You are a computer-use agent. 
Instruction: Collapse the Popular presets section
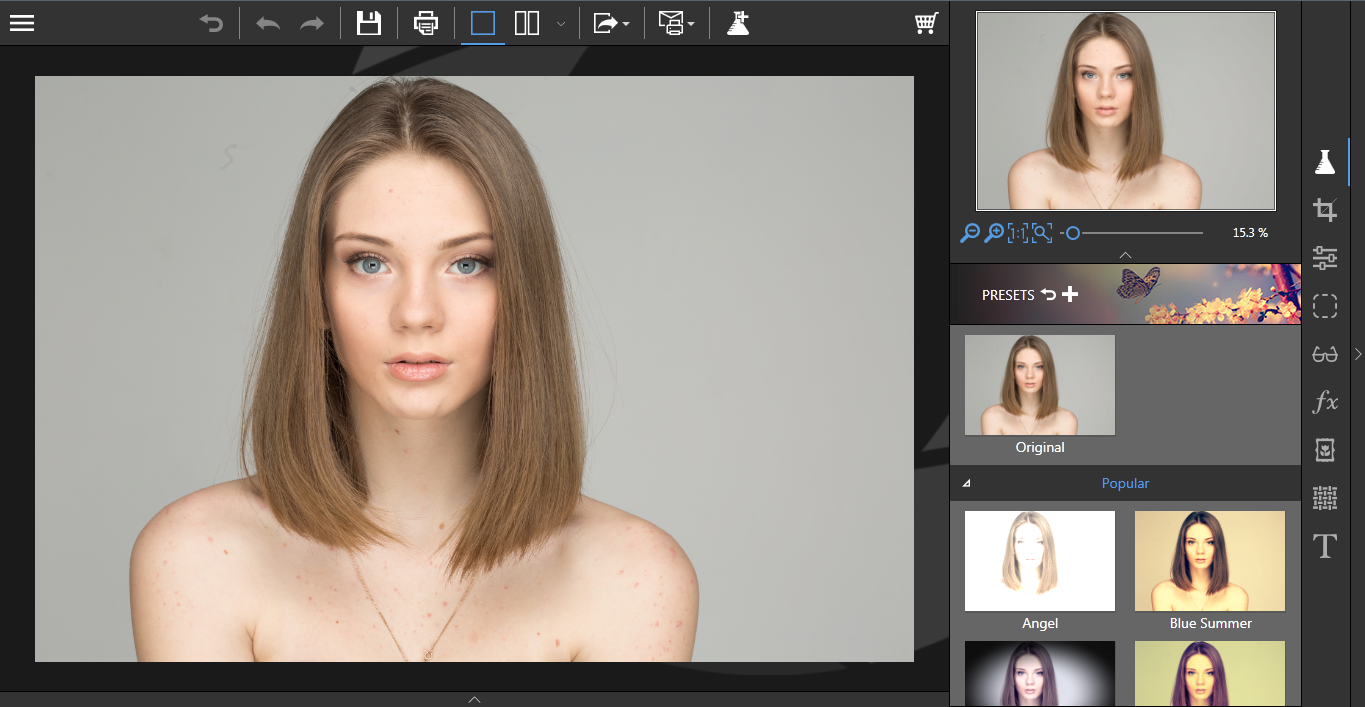point(966,482)
